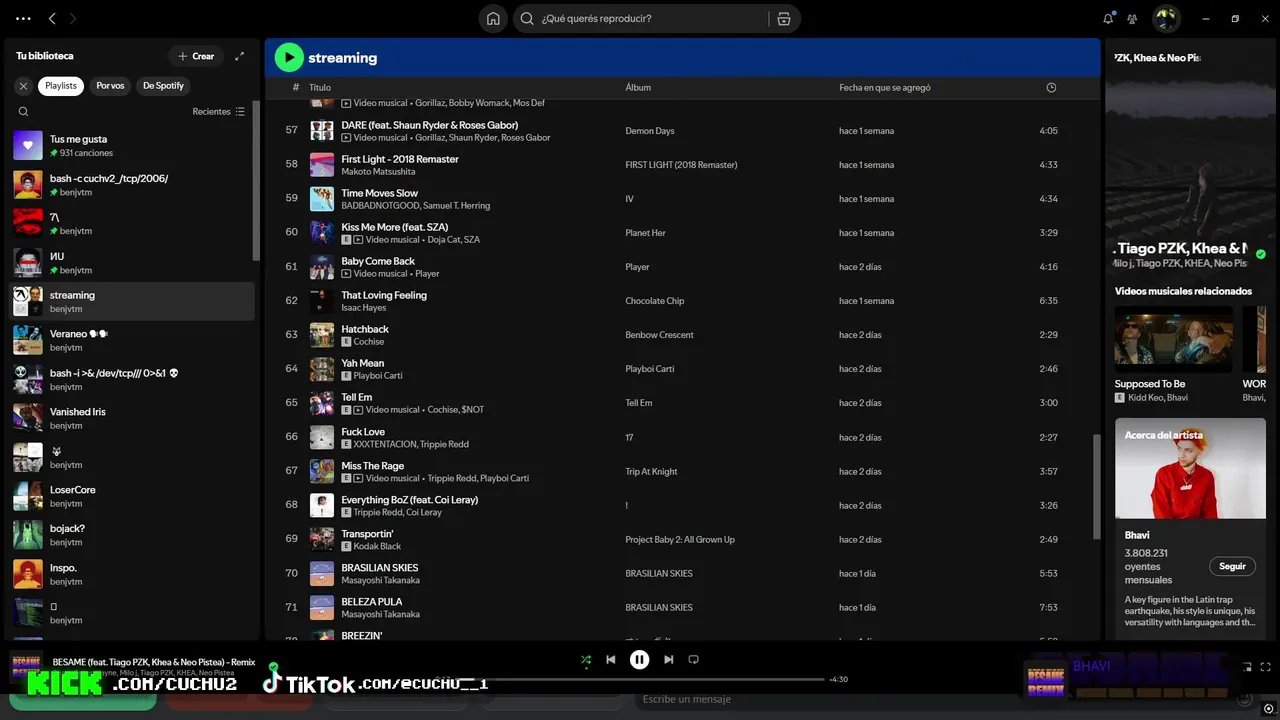Screen dimensions: 1280x720
Task: Play the streaming playlist with green button
Action: pos(289,57)
